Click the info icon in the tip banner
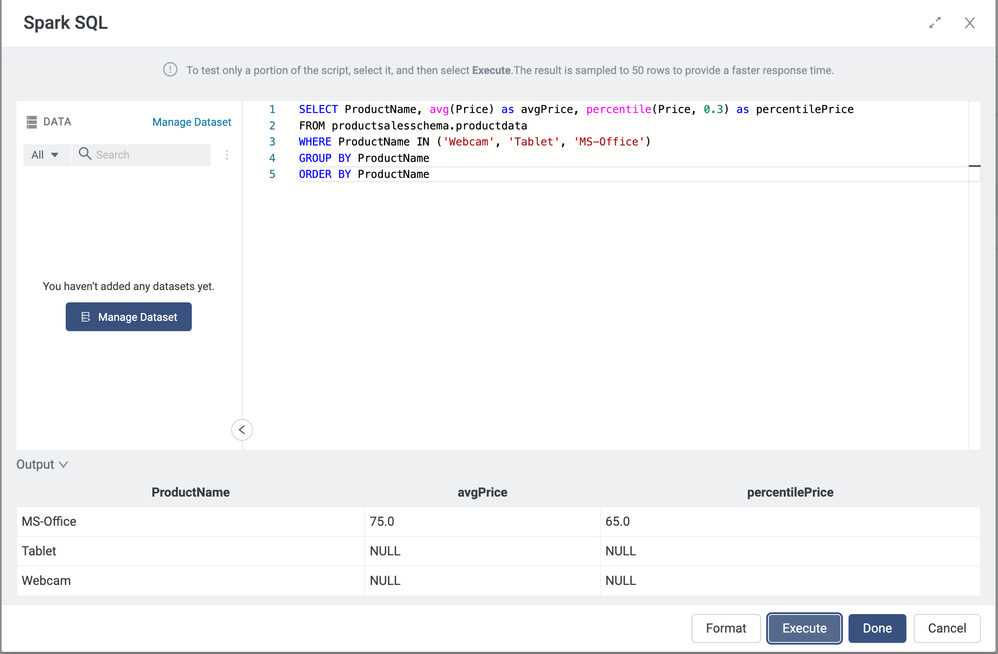The image size is (998, 654). (x=170, y=70)
